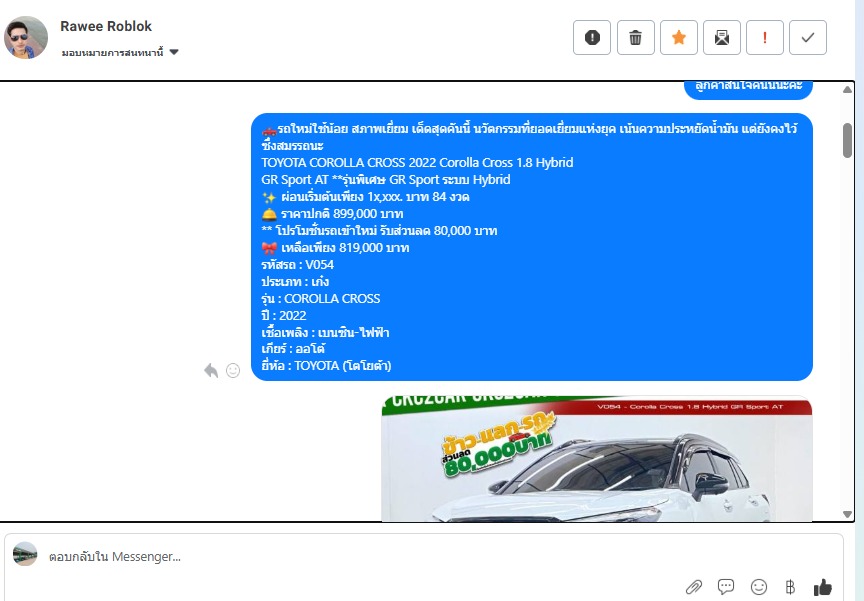Click the chat scrollbar down arrow
The image size is (864, 601).
coord(847,514)
